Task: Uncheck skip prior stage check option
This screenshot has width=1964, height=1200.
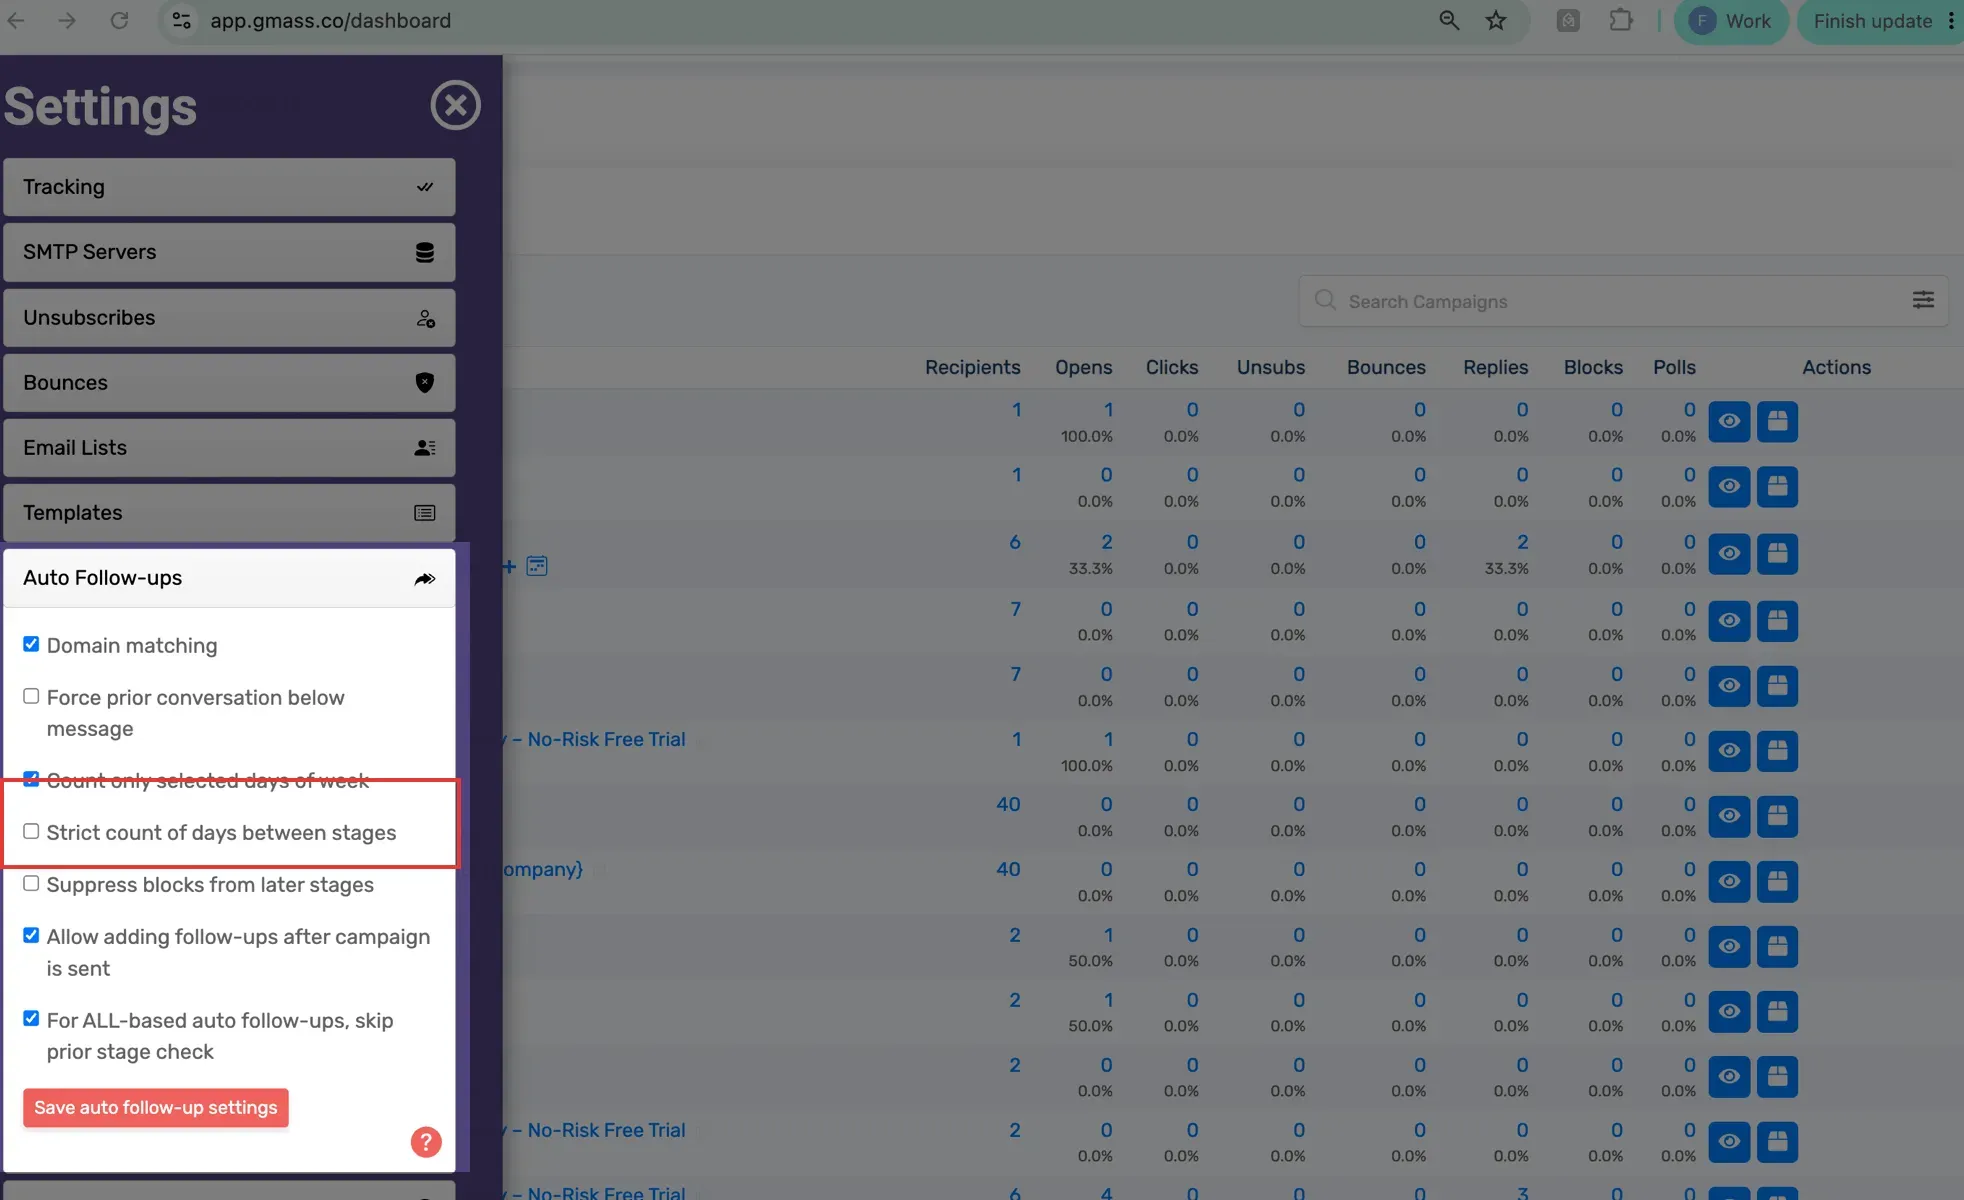Action: [x=31, y=1018]
